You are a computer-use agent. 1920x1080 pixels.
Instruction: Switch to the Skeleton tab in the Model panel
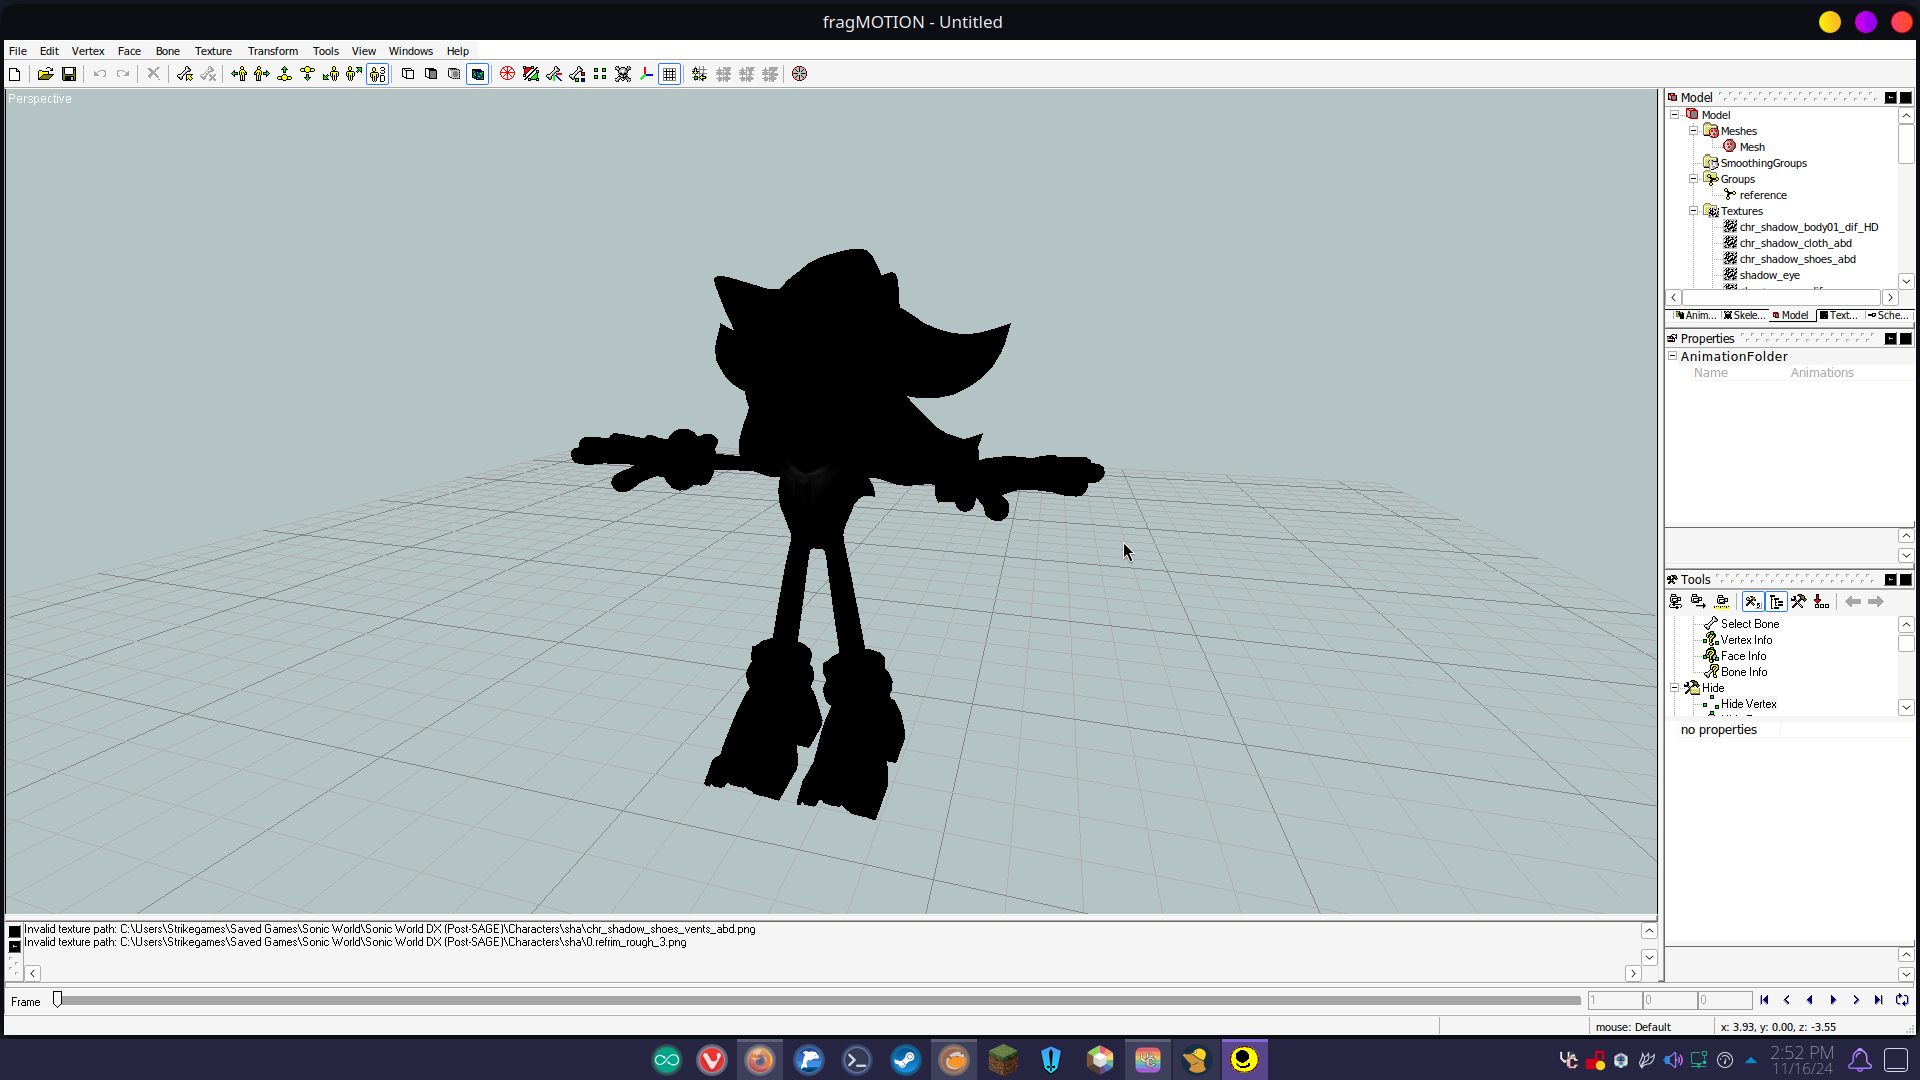coord(1744,315)
